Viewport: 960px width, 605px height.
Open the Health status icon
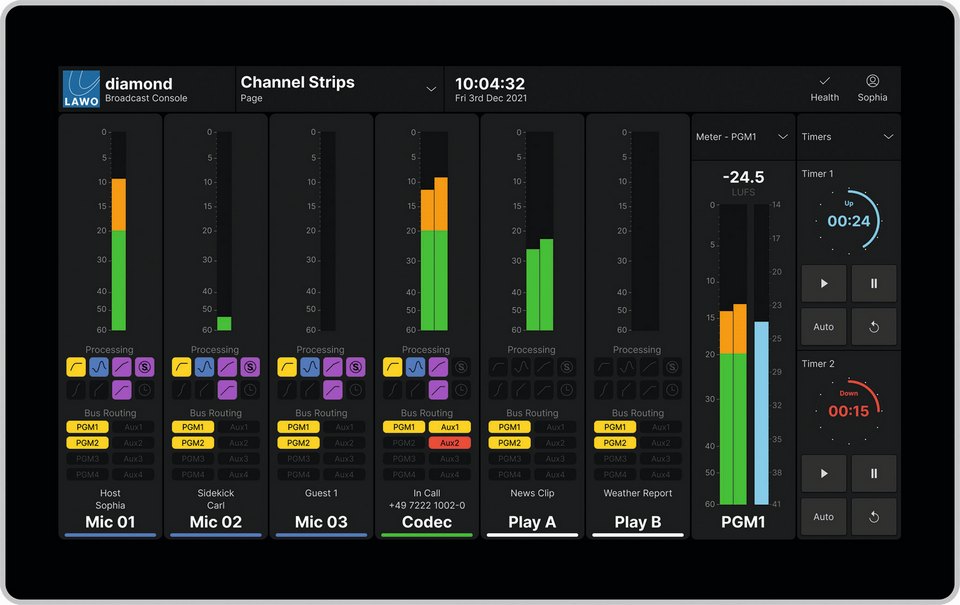point(824,88)
